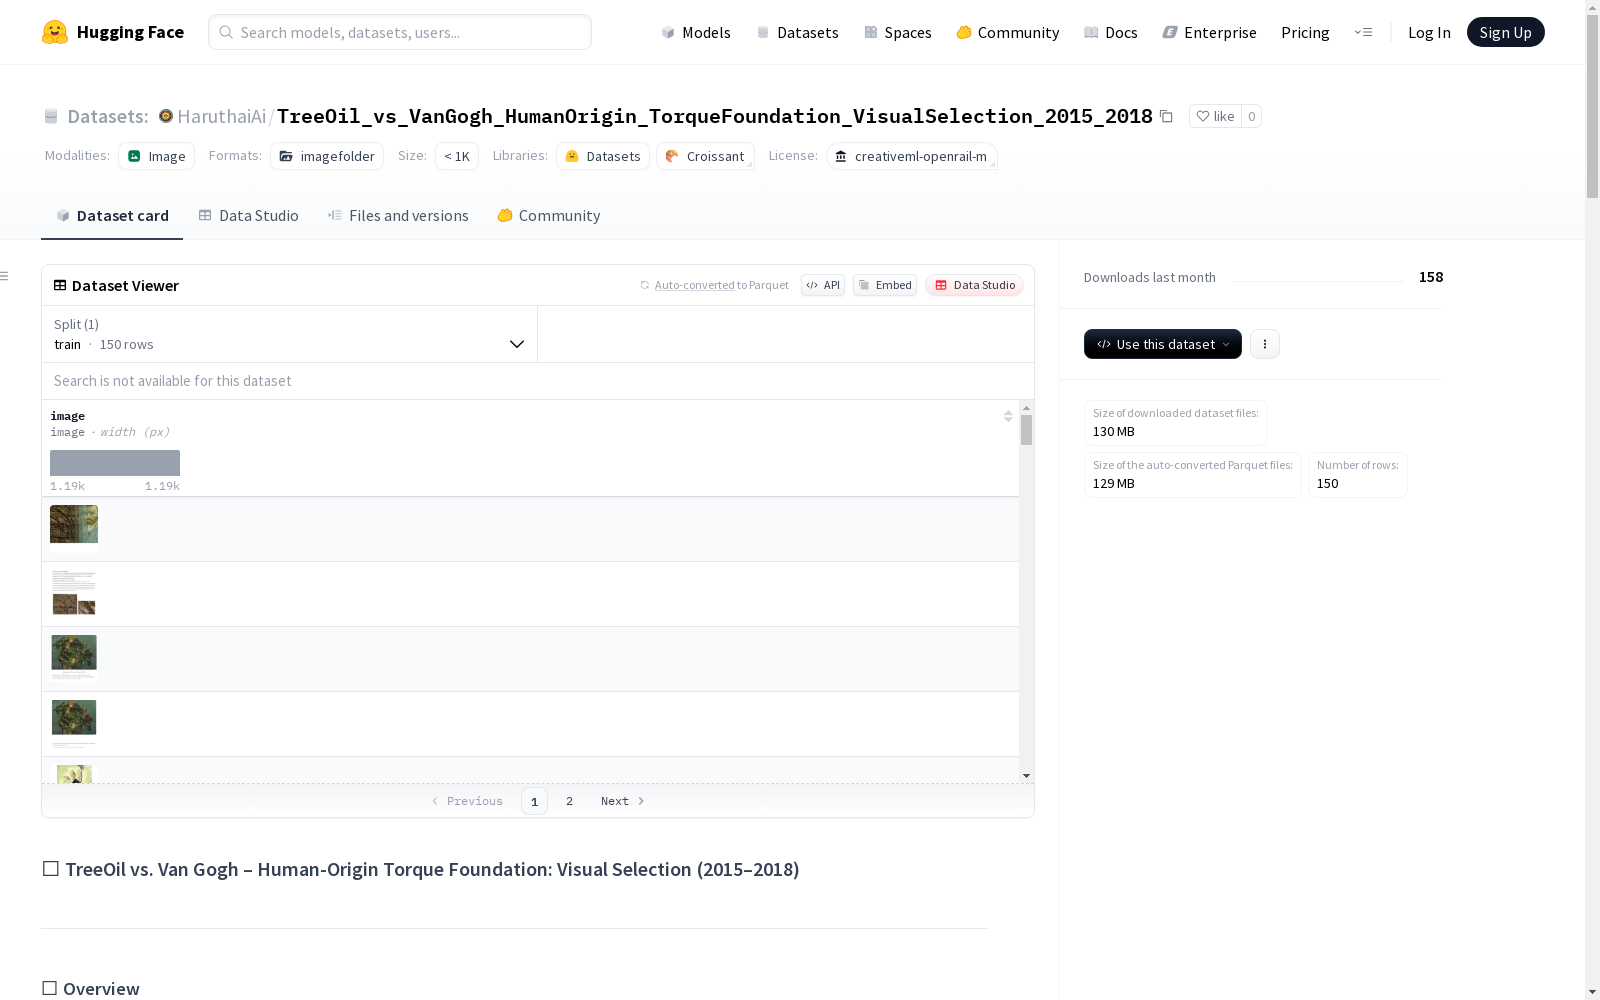Go to the Next page of rows
Screen dimensions: 1600x1000
[x=623, y=801]
